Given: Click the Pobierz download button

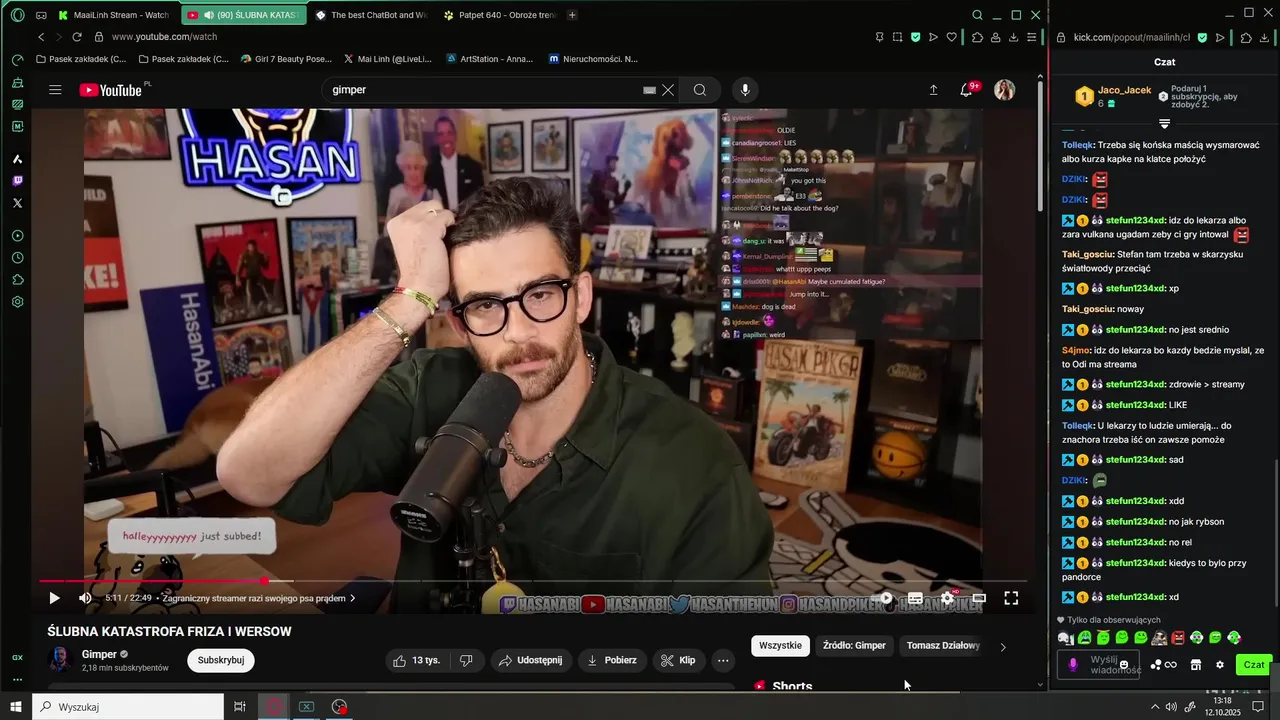Looking at the screenshot, I should [x=612, y=660].
